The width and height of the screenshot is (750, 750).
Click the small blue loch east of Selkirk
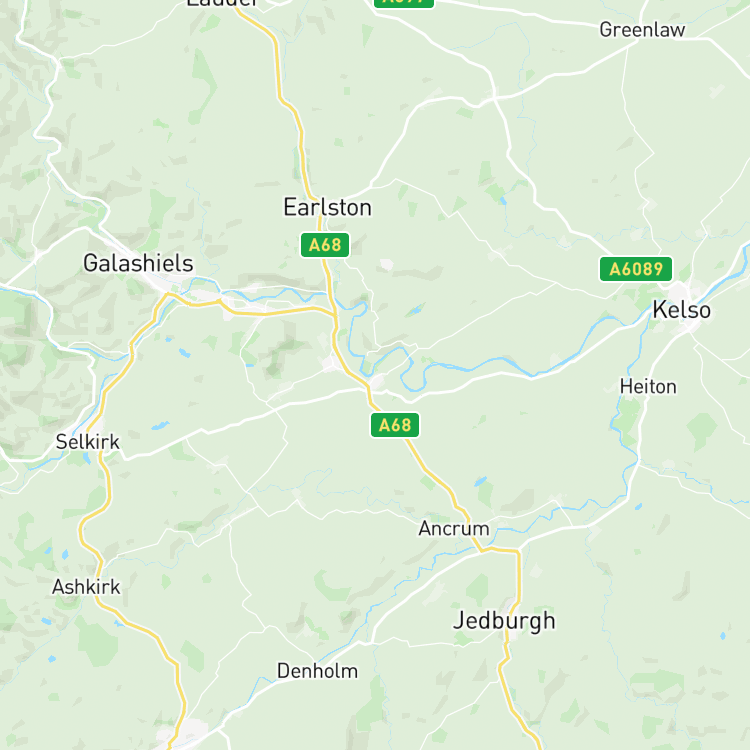click(160, 425)
